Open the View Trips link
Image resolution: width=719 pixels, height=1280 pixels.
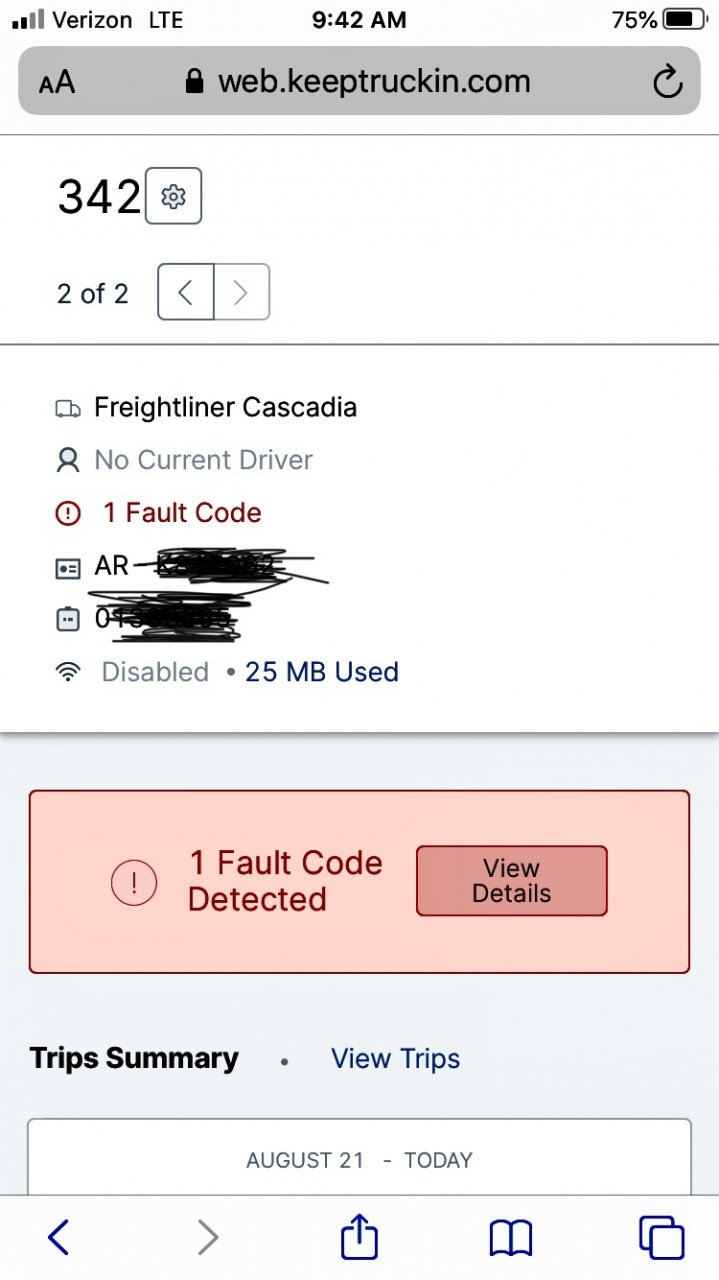(x=396, y=1059)
